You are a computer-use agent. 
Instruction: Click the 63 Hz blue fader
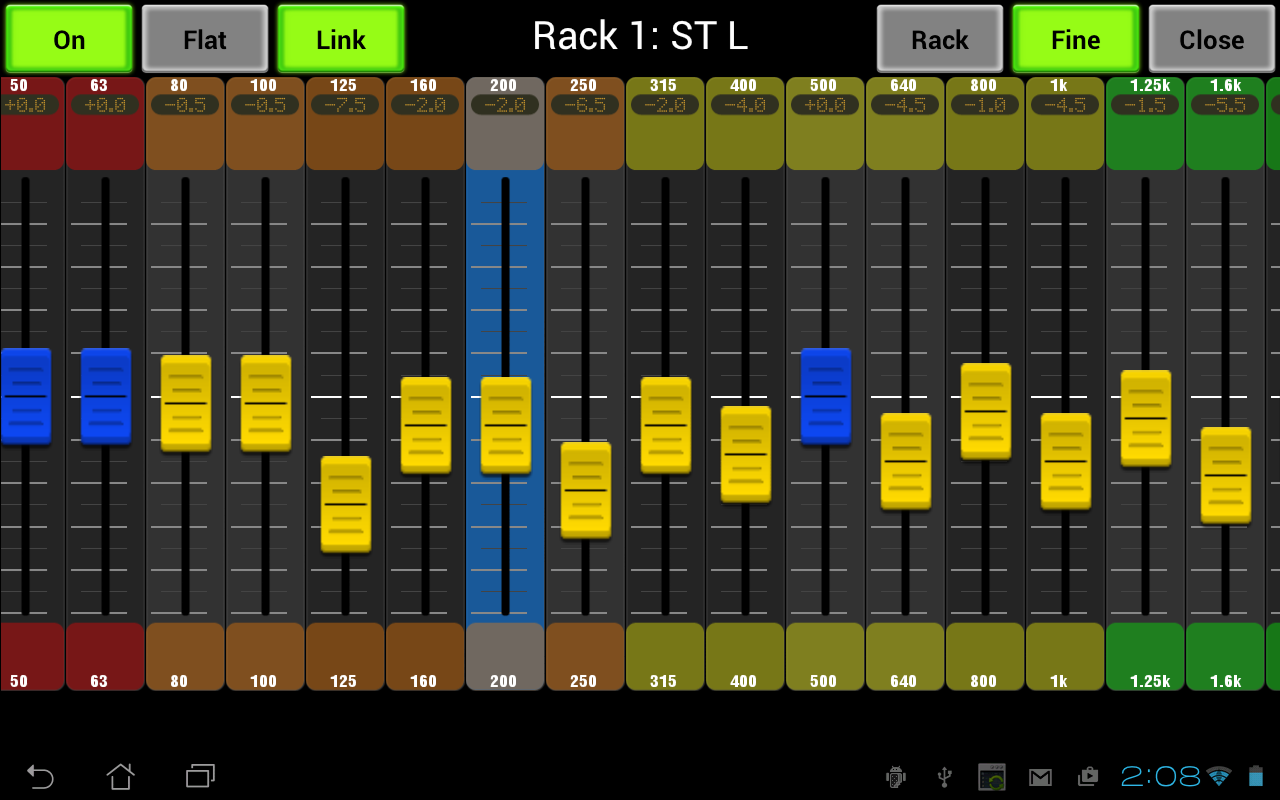(x=106, y=396)
